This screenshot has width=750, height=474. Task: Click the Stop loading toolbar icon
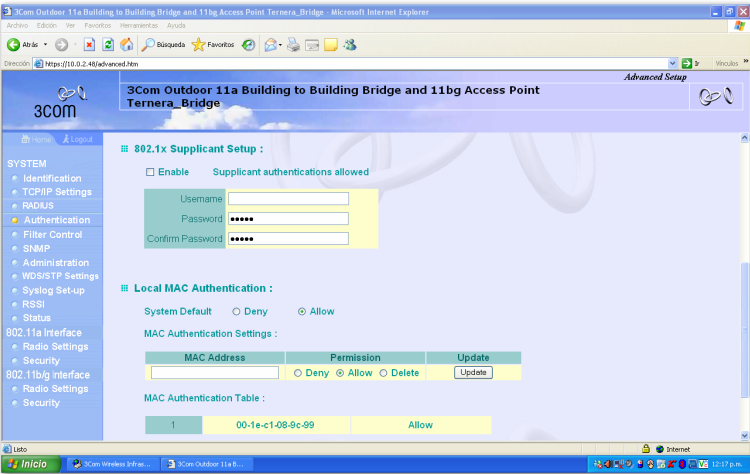coord(90,44)
